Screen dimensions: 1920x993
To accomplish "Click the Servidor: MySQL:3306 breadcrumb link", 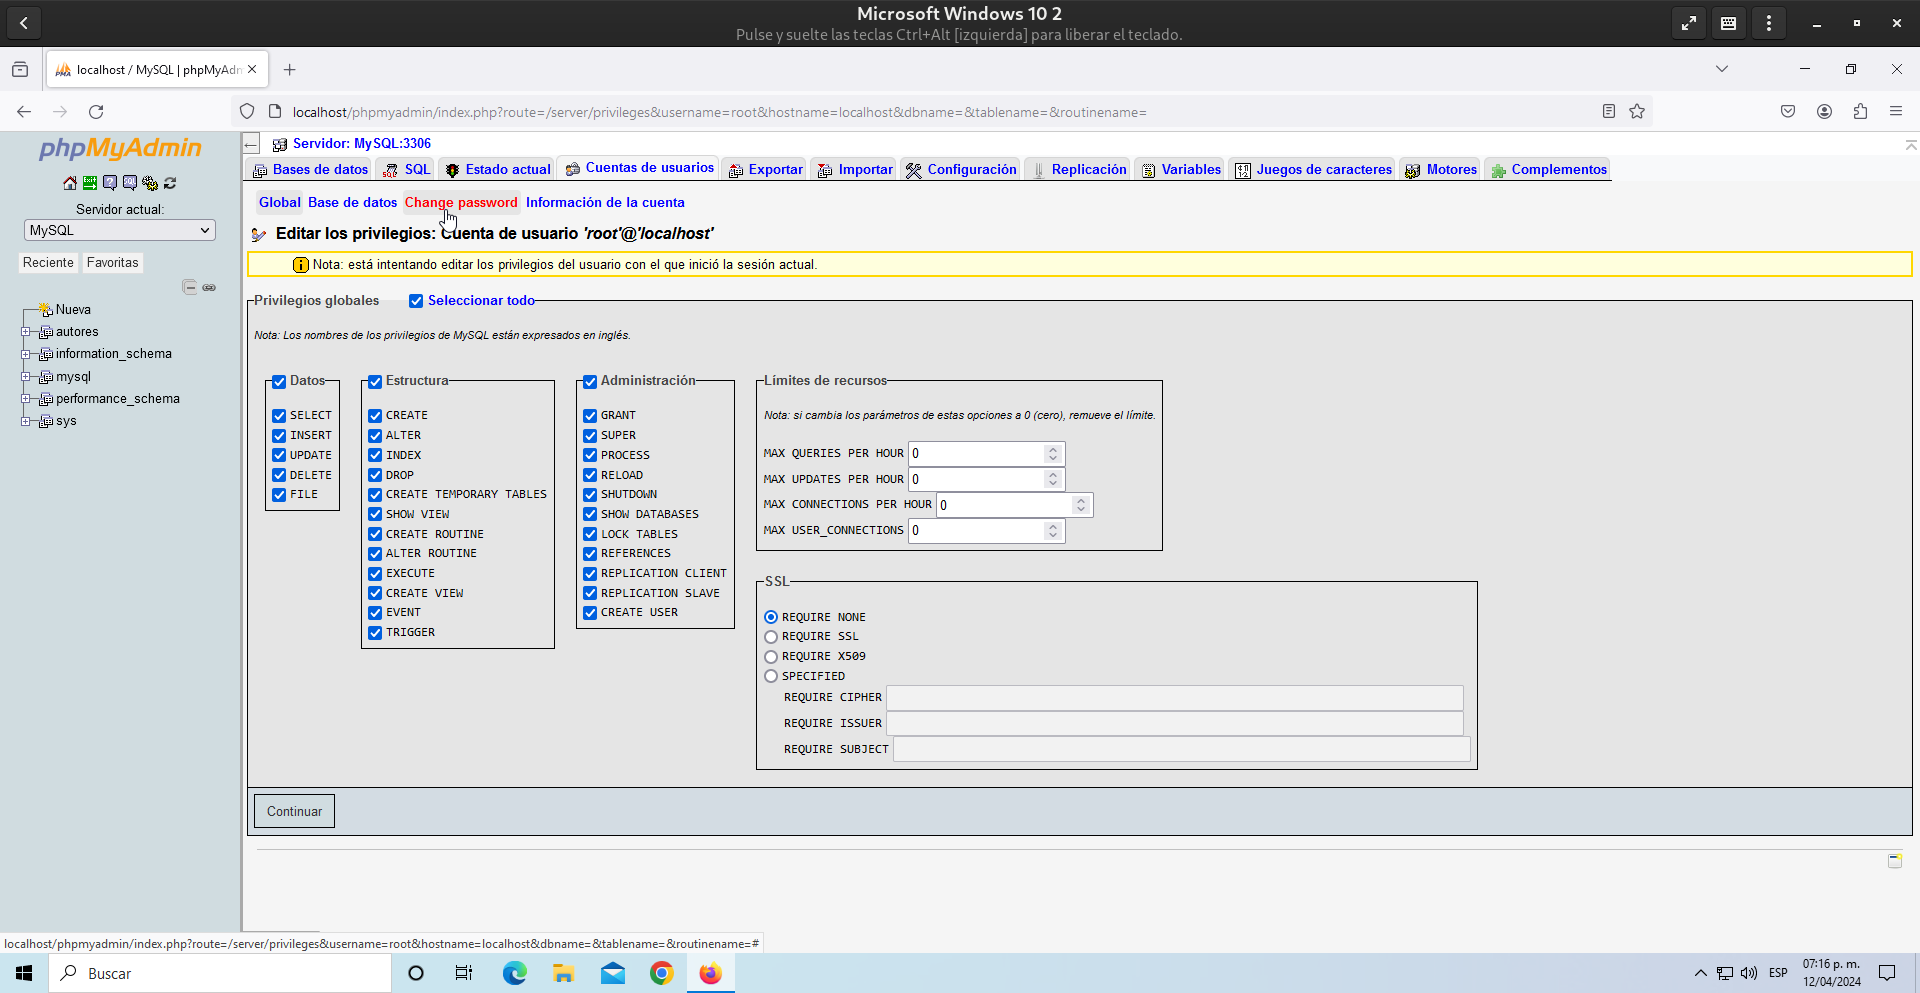I will 362,144.
